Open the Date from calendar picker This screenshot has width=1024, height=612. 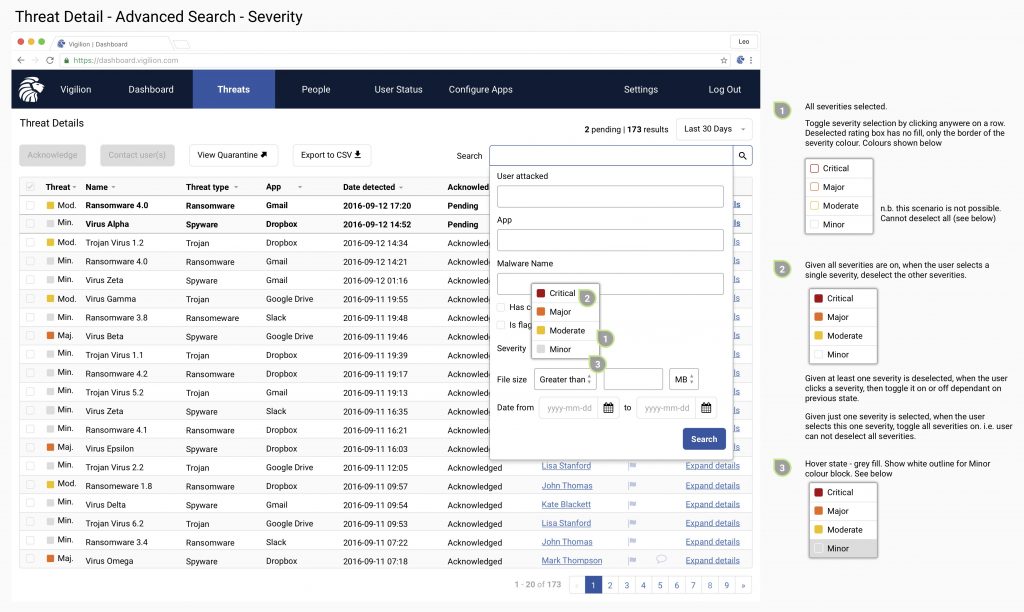pos(608,408)
